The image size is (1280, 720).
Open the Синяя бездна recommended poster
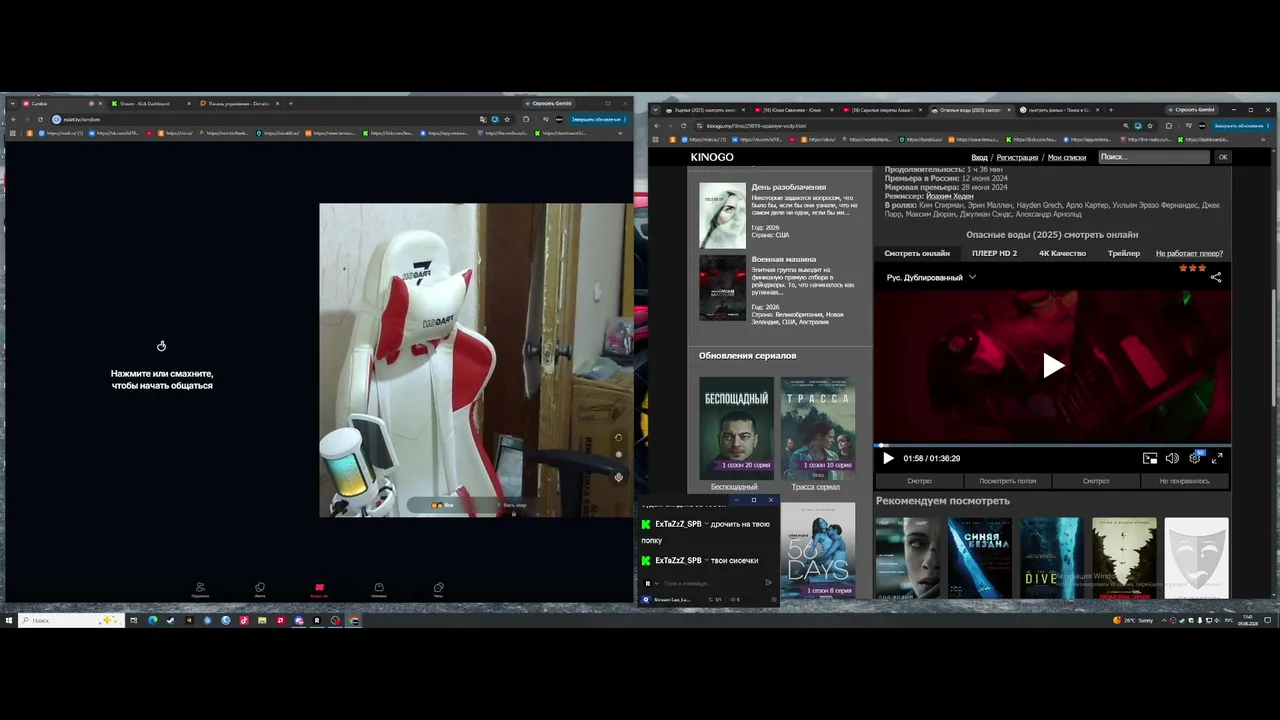980,558
